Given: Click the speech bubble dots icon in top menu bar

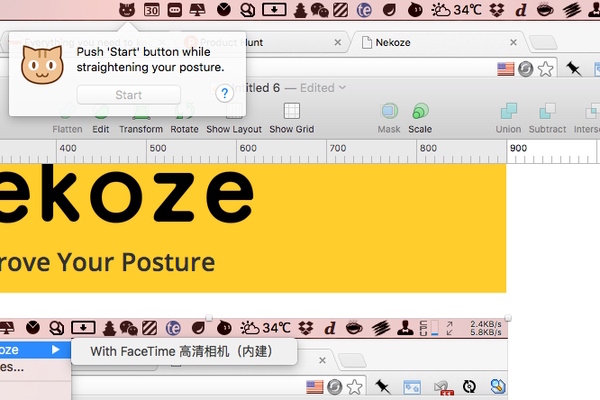Looking at the screenshot, I should pos(174,10).
